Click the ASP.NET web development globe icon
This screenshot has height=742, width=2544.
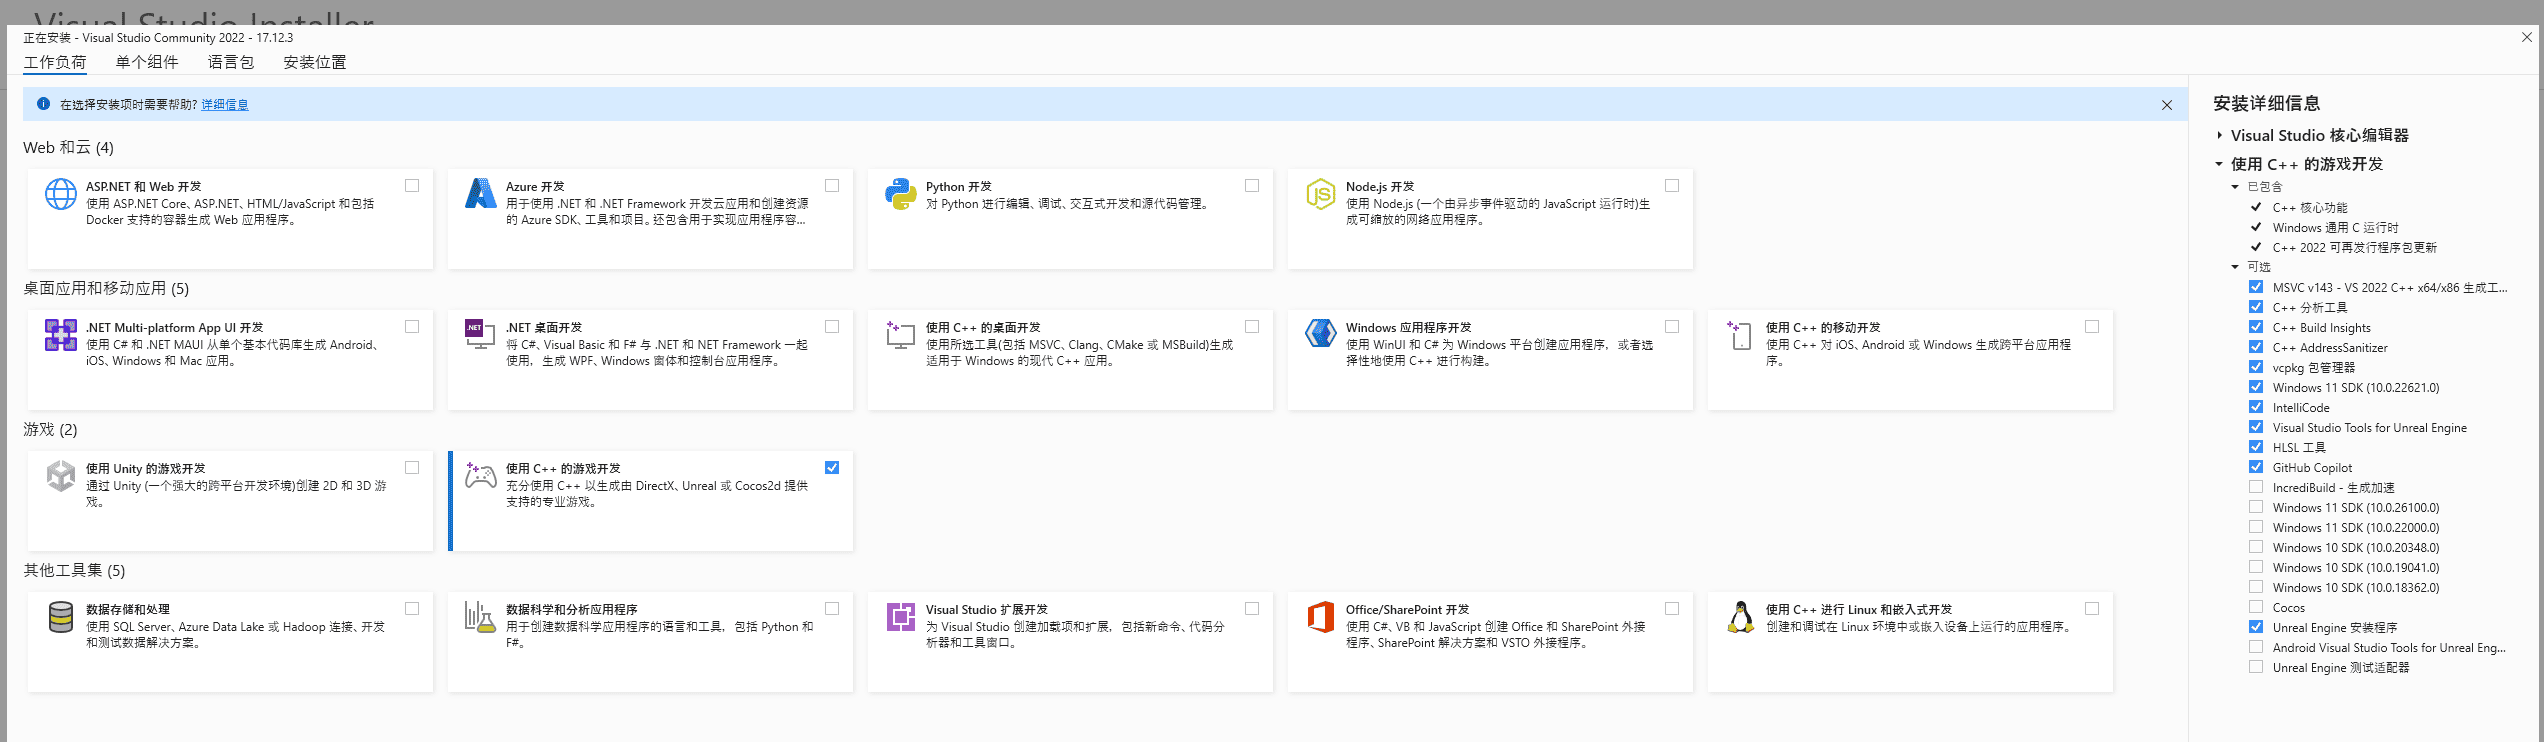(x=61, y=194)
